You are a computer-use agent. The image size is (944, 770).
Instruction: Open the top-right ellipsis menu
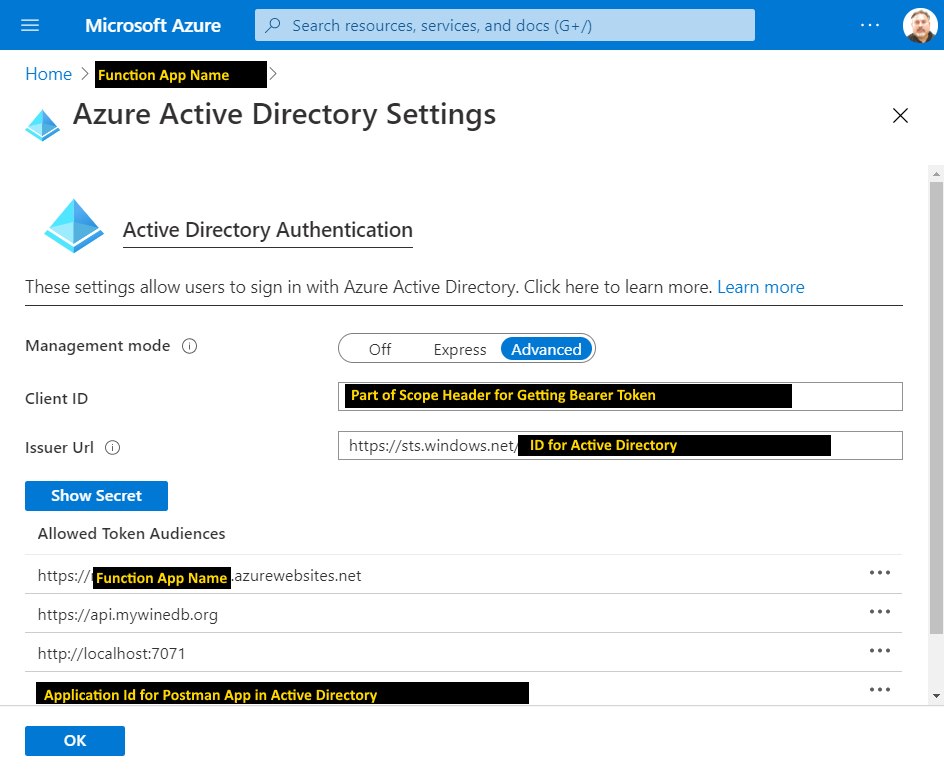point(869,25)
